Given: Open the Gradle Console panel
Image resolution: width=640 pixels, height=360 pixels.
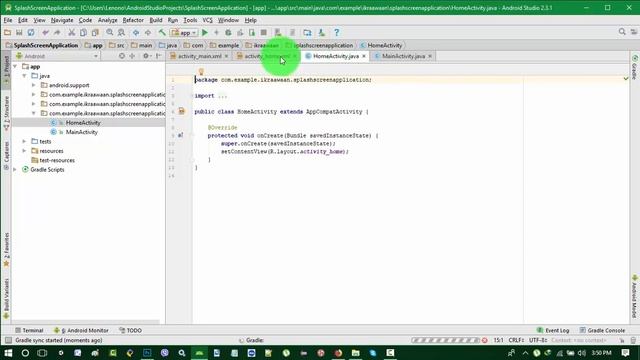Looking at the screenshot, I should (602, 330).
